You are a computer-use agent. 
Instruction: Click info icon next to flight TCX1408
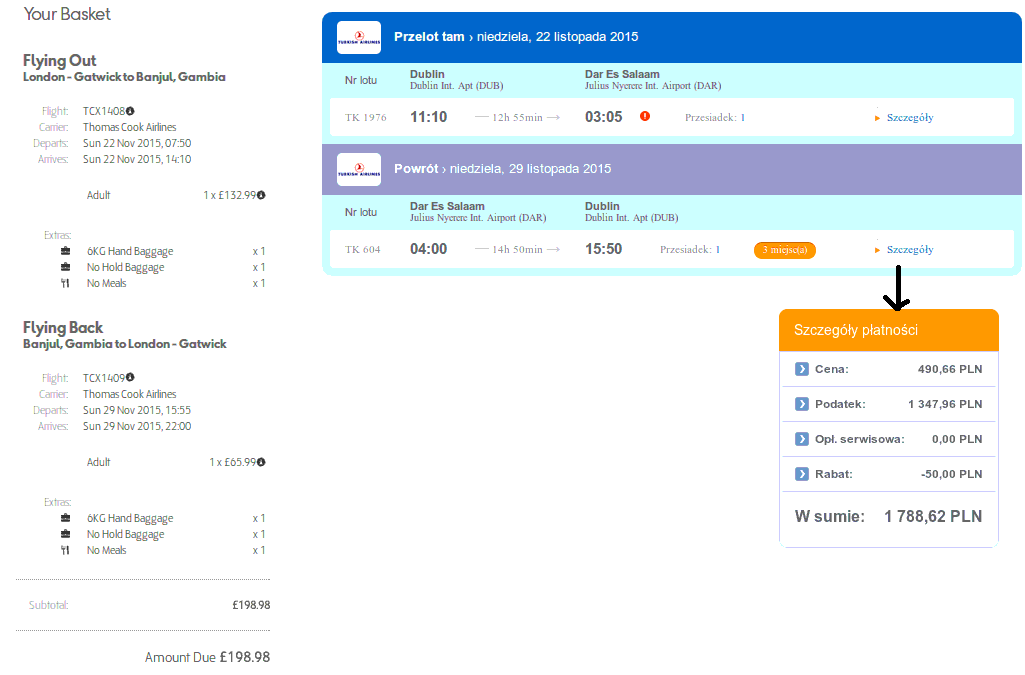tap(130, 111)
